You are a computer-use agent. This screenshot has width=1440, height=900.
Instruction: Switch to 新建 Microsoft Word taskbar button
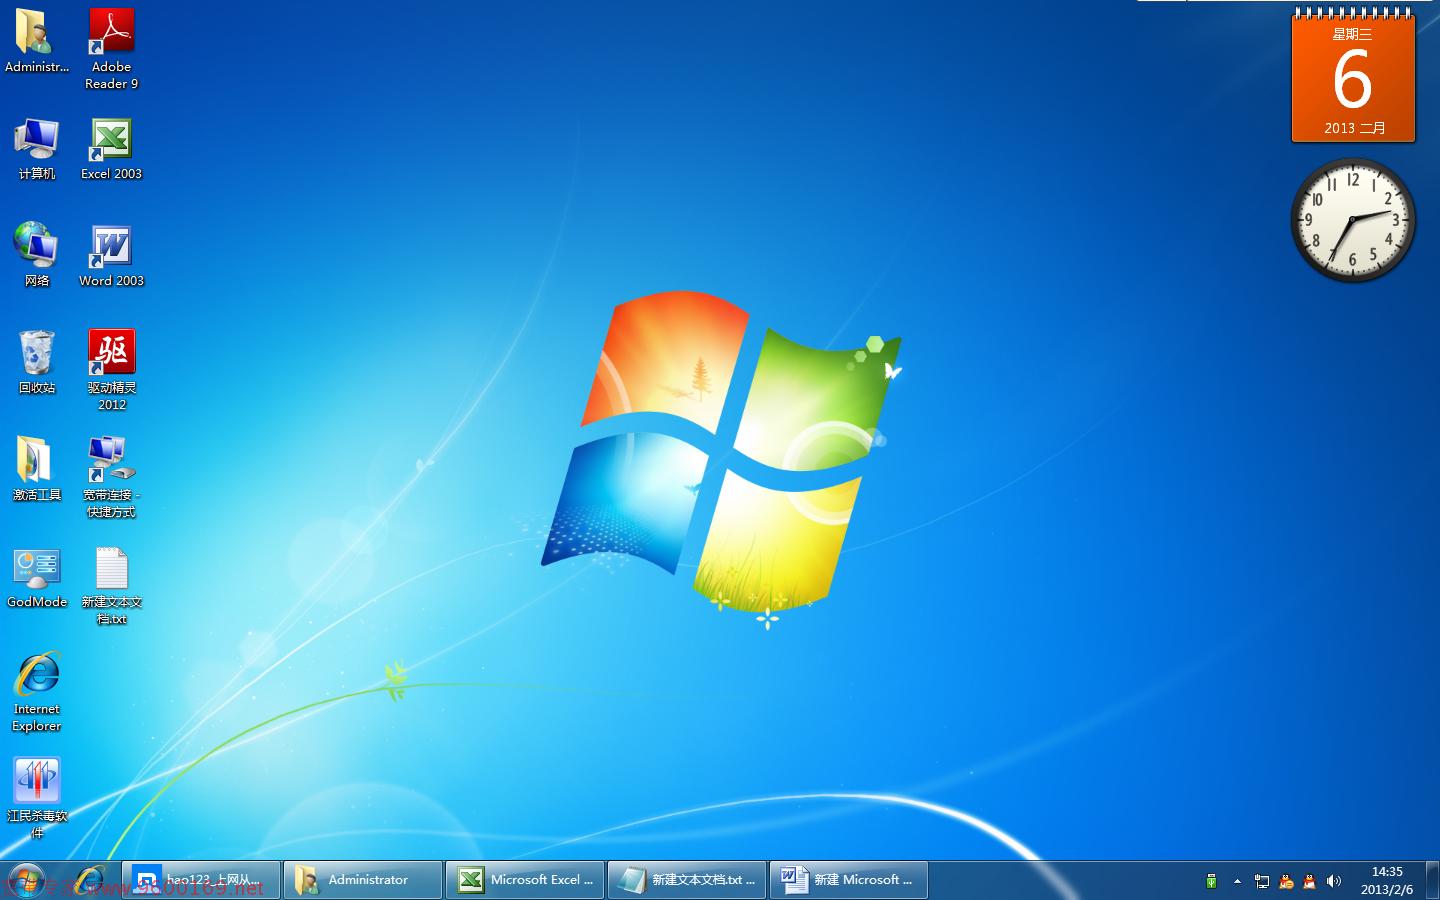click(849, 880)
